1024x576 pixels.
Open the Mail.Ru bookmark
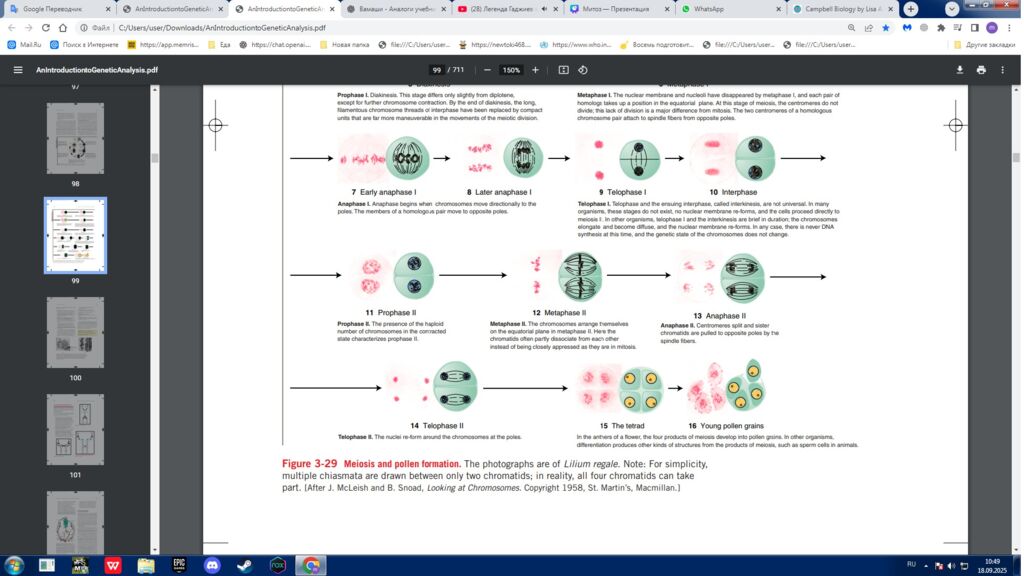coord(27,45)
